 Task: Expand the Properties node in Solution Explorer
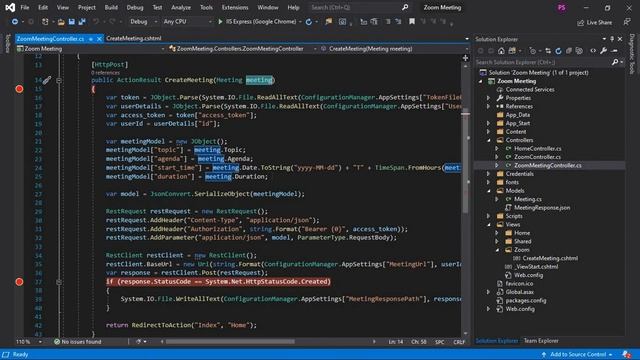pyautogui.click(x=489, y=98)
